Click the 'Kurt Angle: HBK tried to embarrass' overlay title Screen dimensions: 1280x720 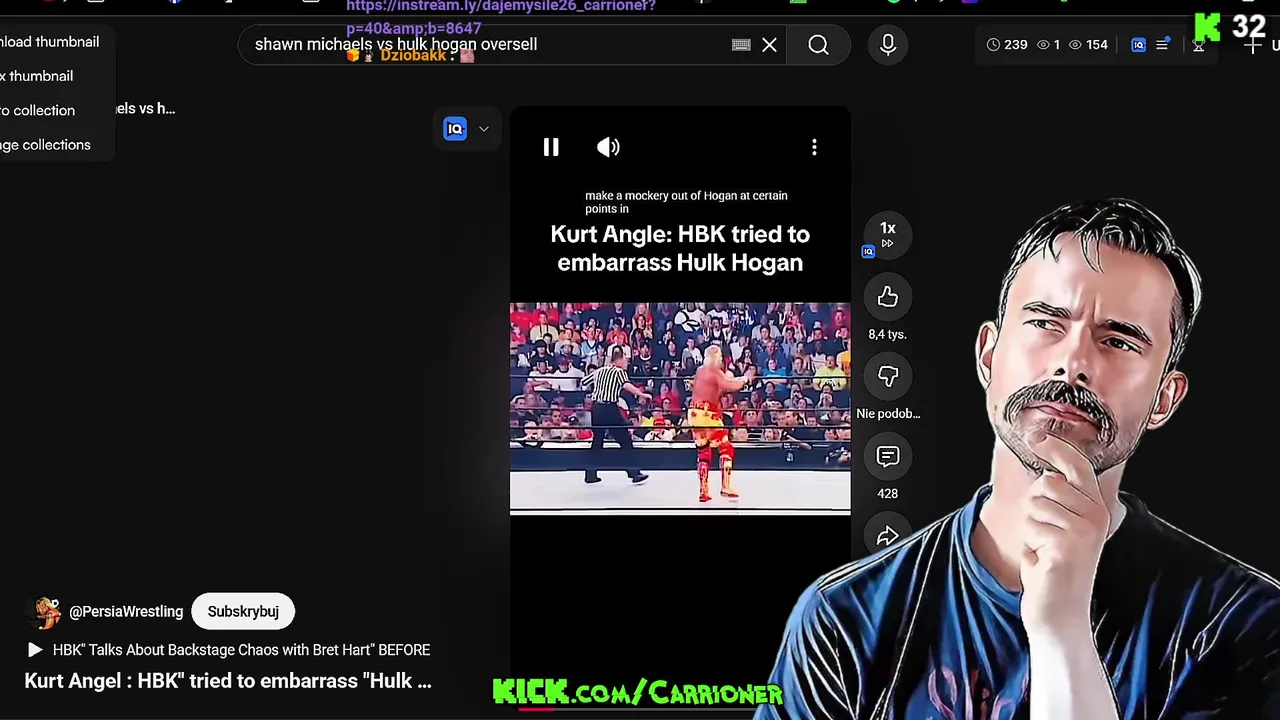pyautogui.click(x=680, y=248)
